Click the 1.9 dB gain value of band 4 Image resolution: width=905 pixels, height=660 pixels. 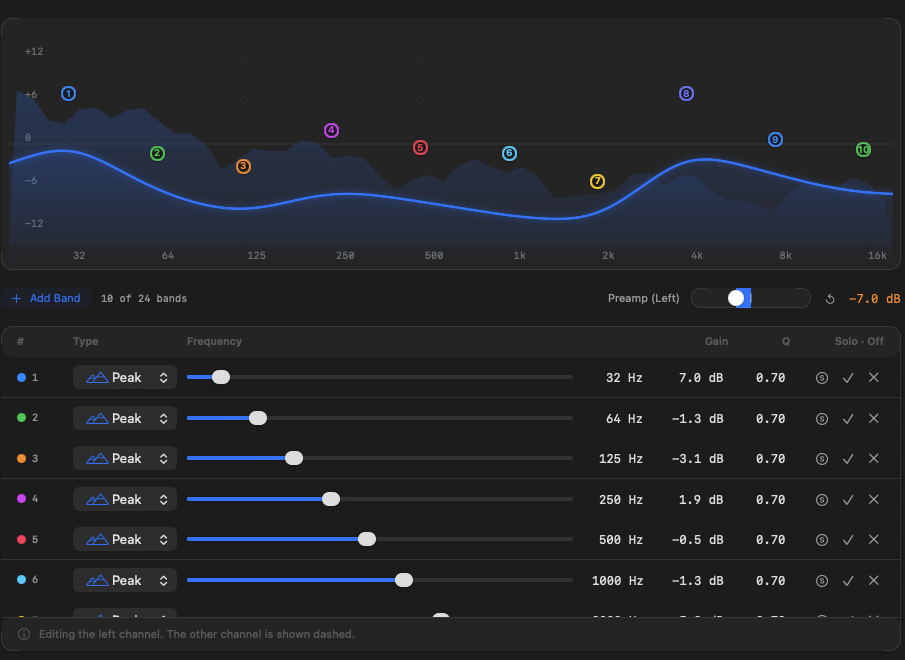pyautogui.click(x=701, y=500)
